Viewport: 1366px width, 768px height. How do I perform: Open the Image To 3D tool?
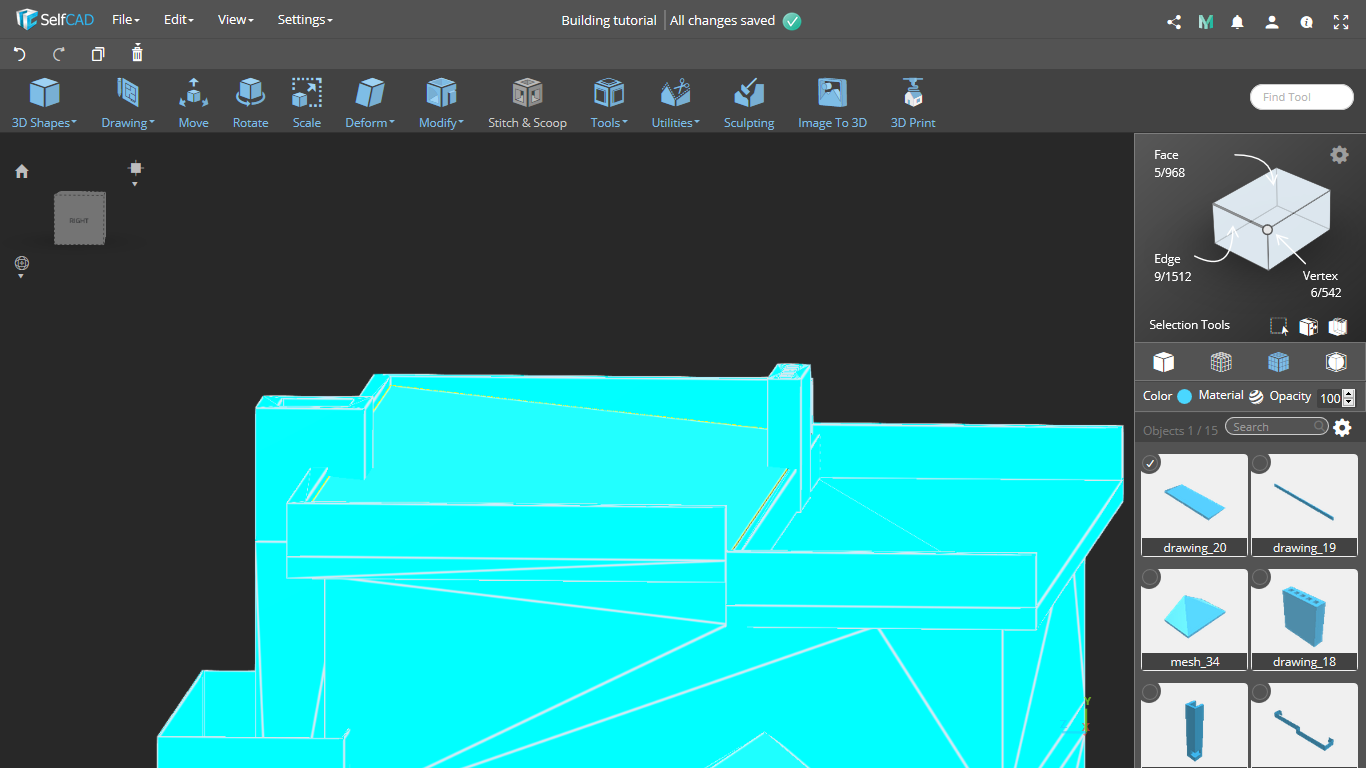pos(832,104)
